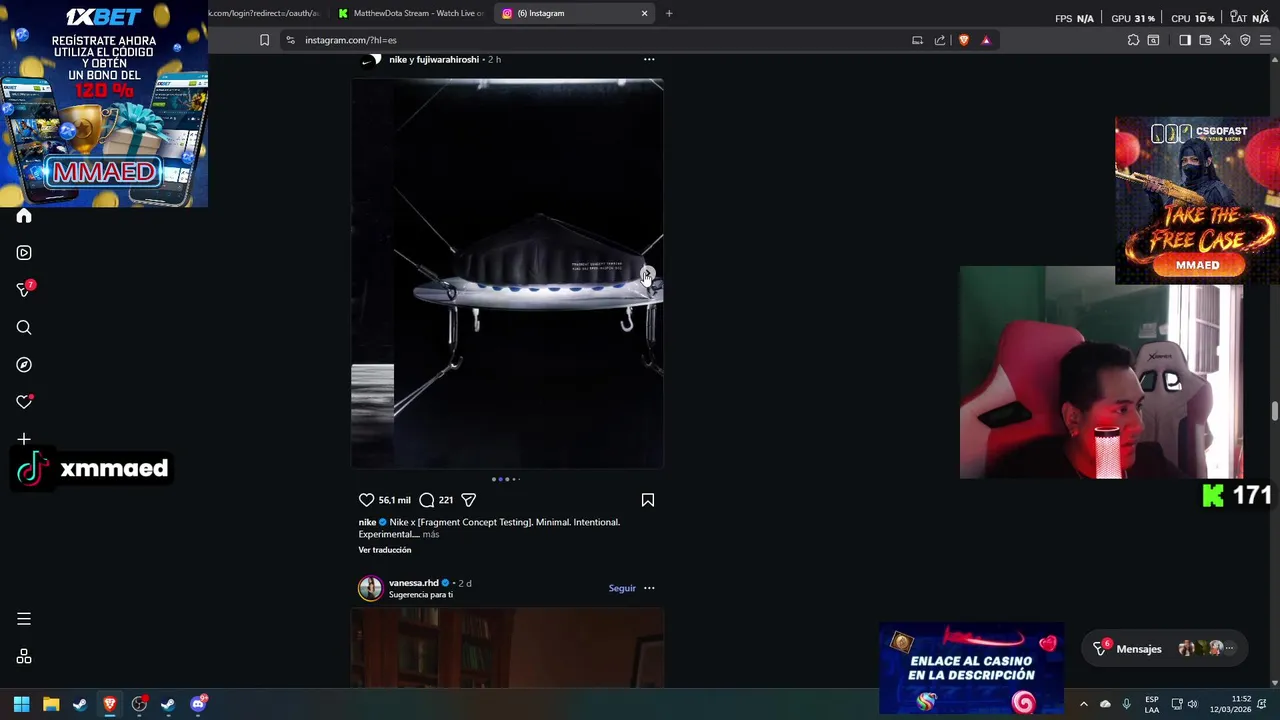Share this page via address bar icon
1280x720 pixels.
coord(940,40)
